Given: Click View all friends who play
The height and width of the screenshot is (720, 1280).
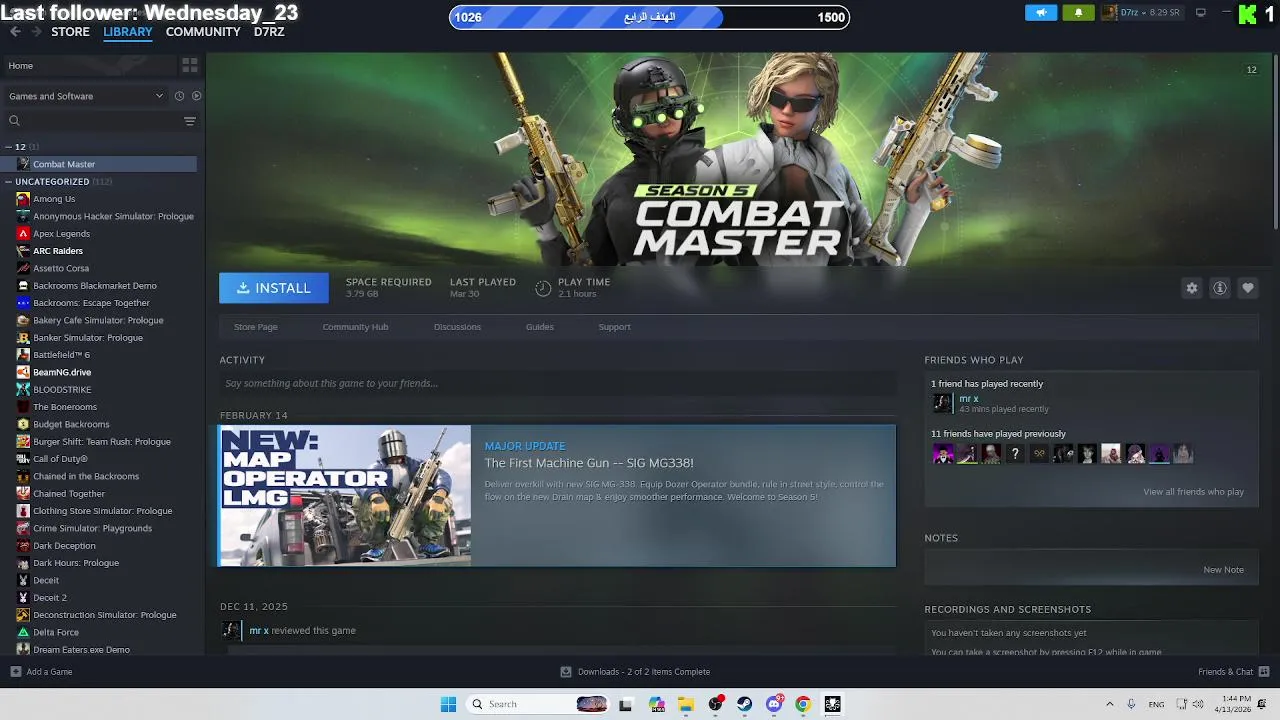Looking at the screenshot, I should tap(1194, 492).
